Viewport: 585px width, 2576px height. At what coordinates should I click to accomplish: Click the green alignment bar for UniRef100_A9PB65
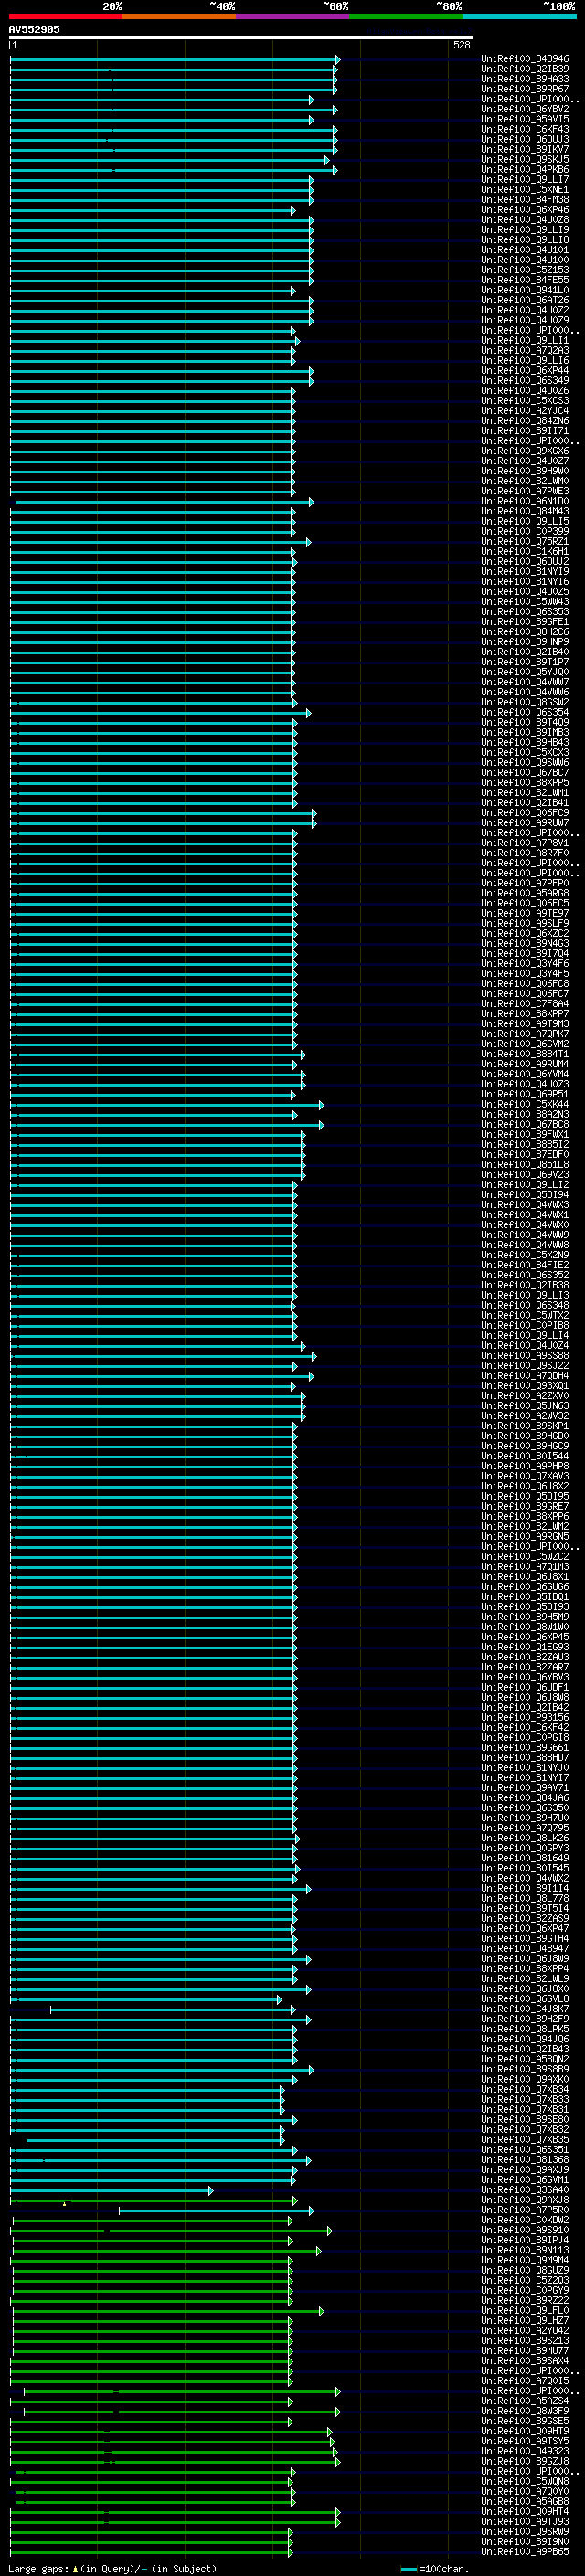pyautogui.click(x=152, y=2551)
